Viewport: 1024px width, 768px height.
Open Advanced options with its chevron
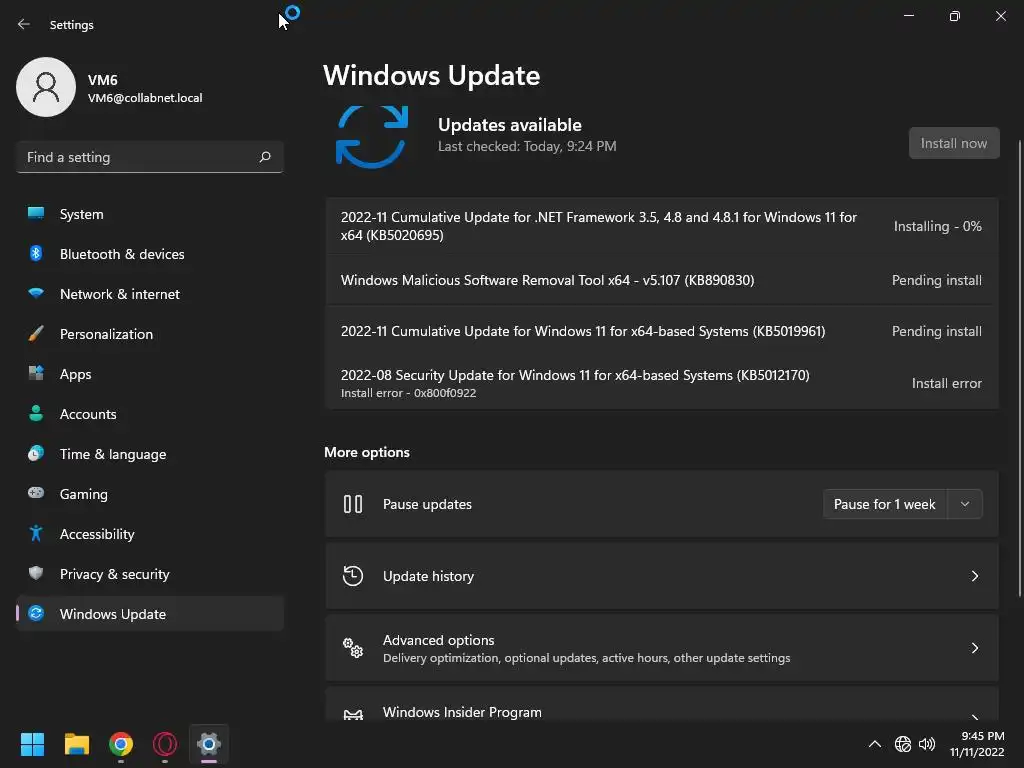click(974, 648)
